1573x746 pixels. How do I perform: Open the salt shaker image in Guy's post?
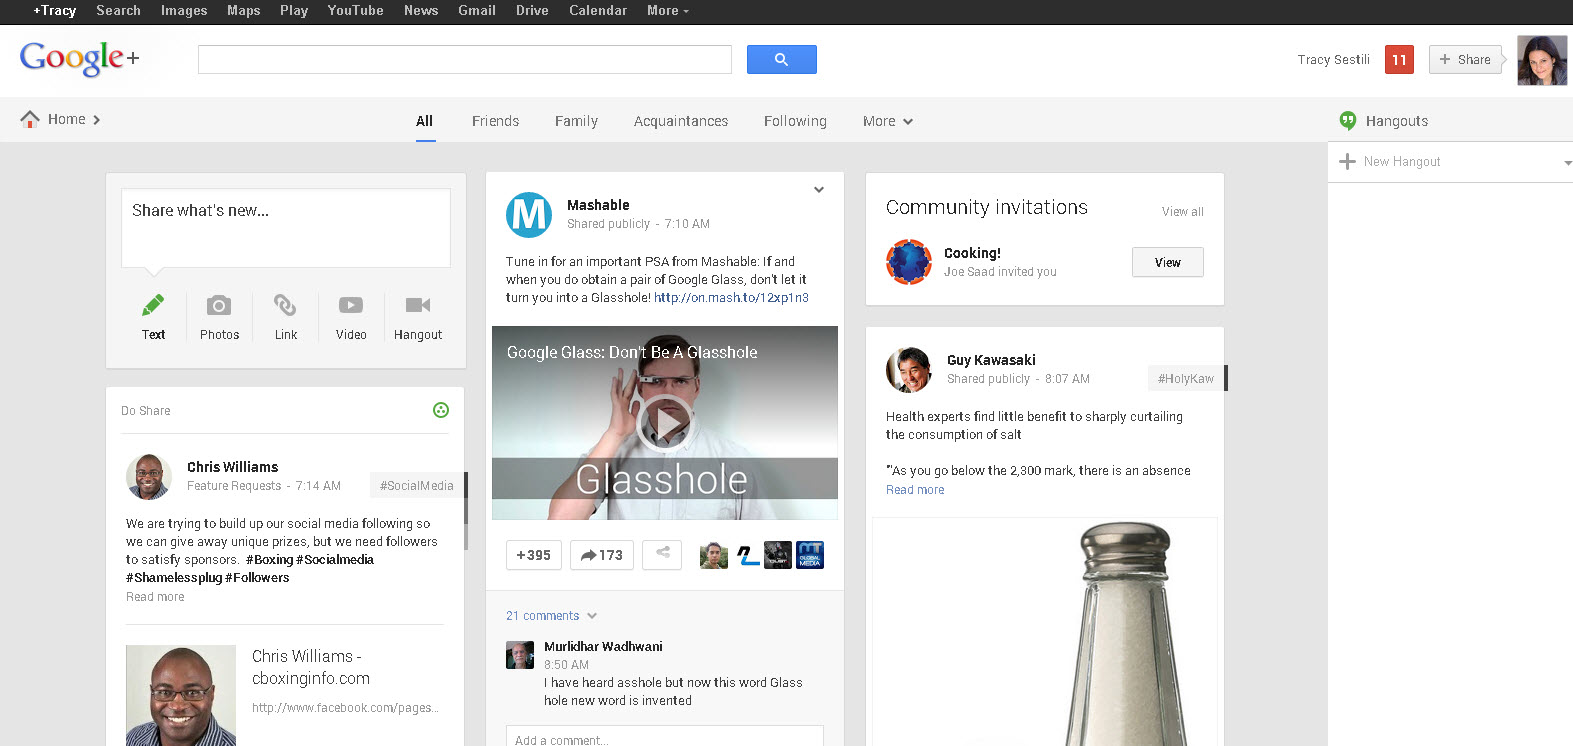click(x=1045, y=632)
